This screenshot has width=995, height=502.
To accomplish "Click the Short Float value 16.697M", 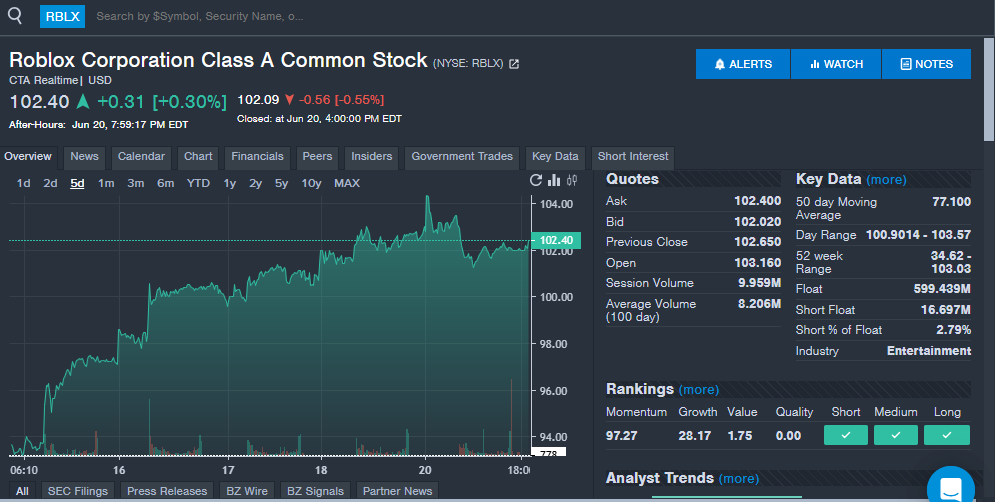I will tap(946, 310).
